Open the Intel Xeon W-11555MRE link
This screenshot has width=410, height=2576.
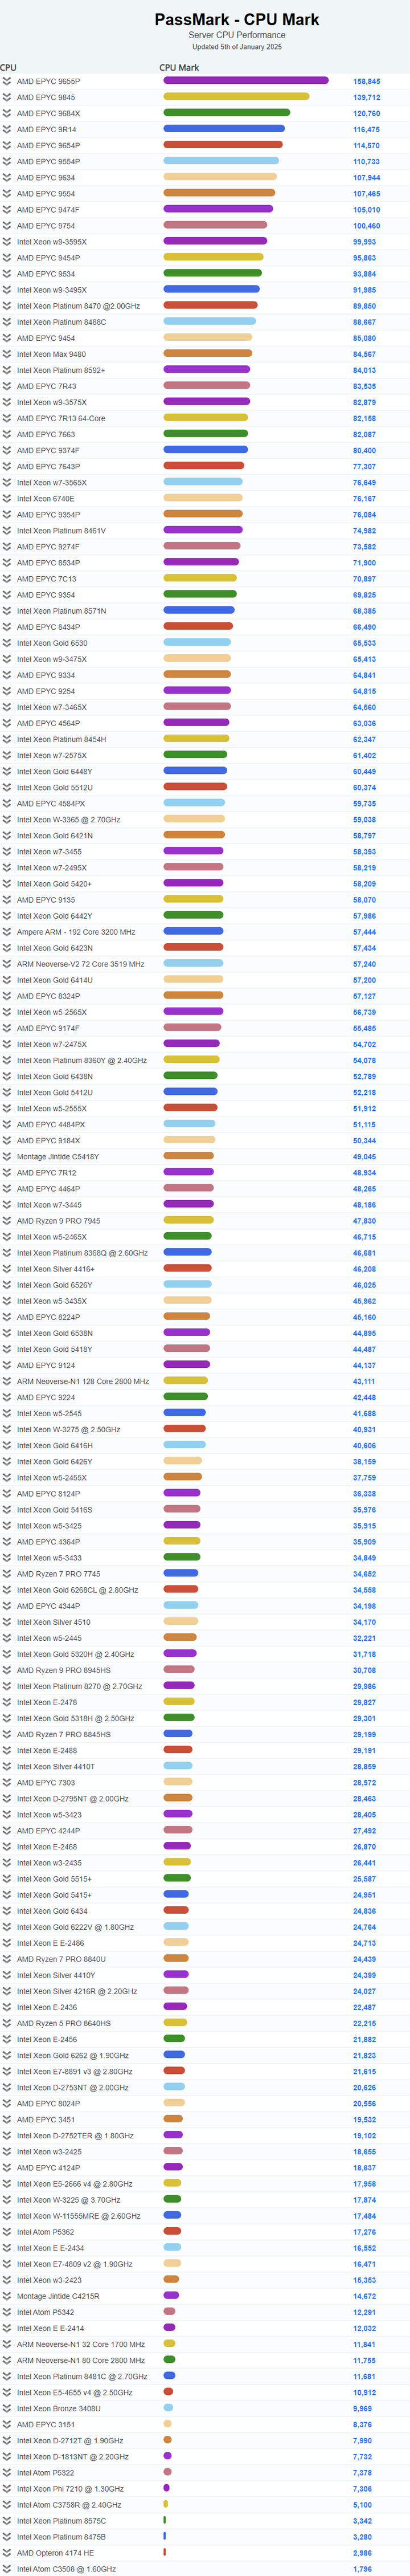tap(79, 2216)
